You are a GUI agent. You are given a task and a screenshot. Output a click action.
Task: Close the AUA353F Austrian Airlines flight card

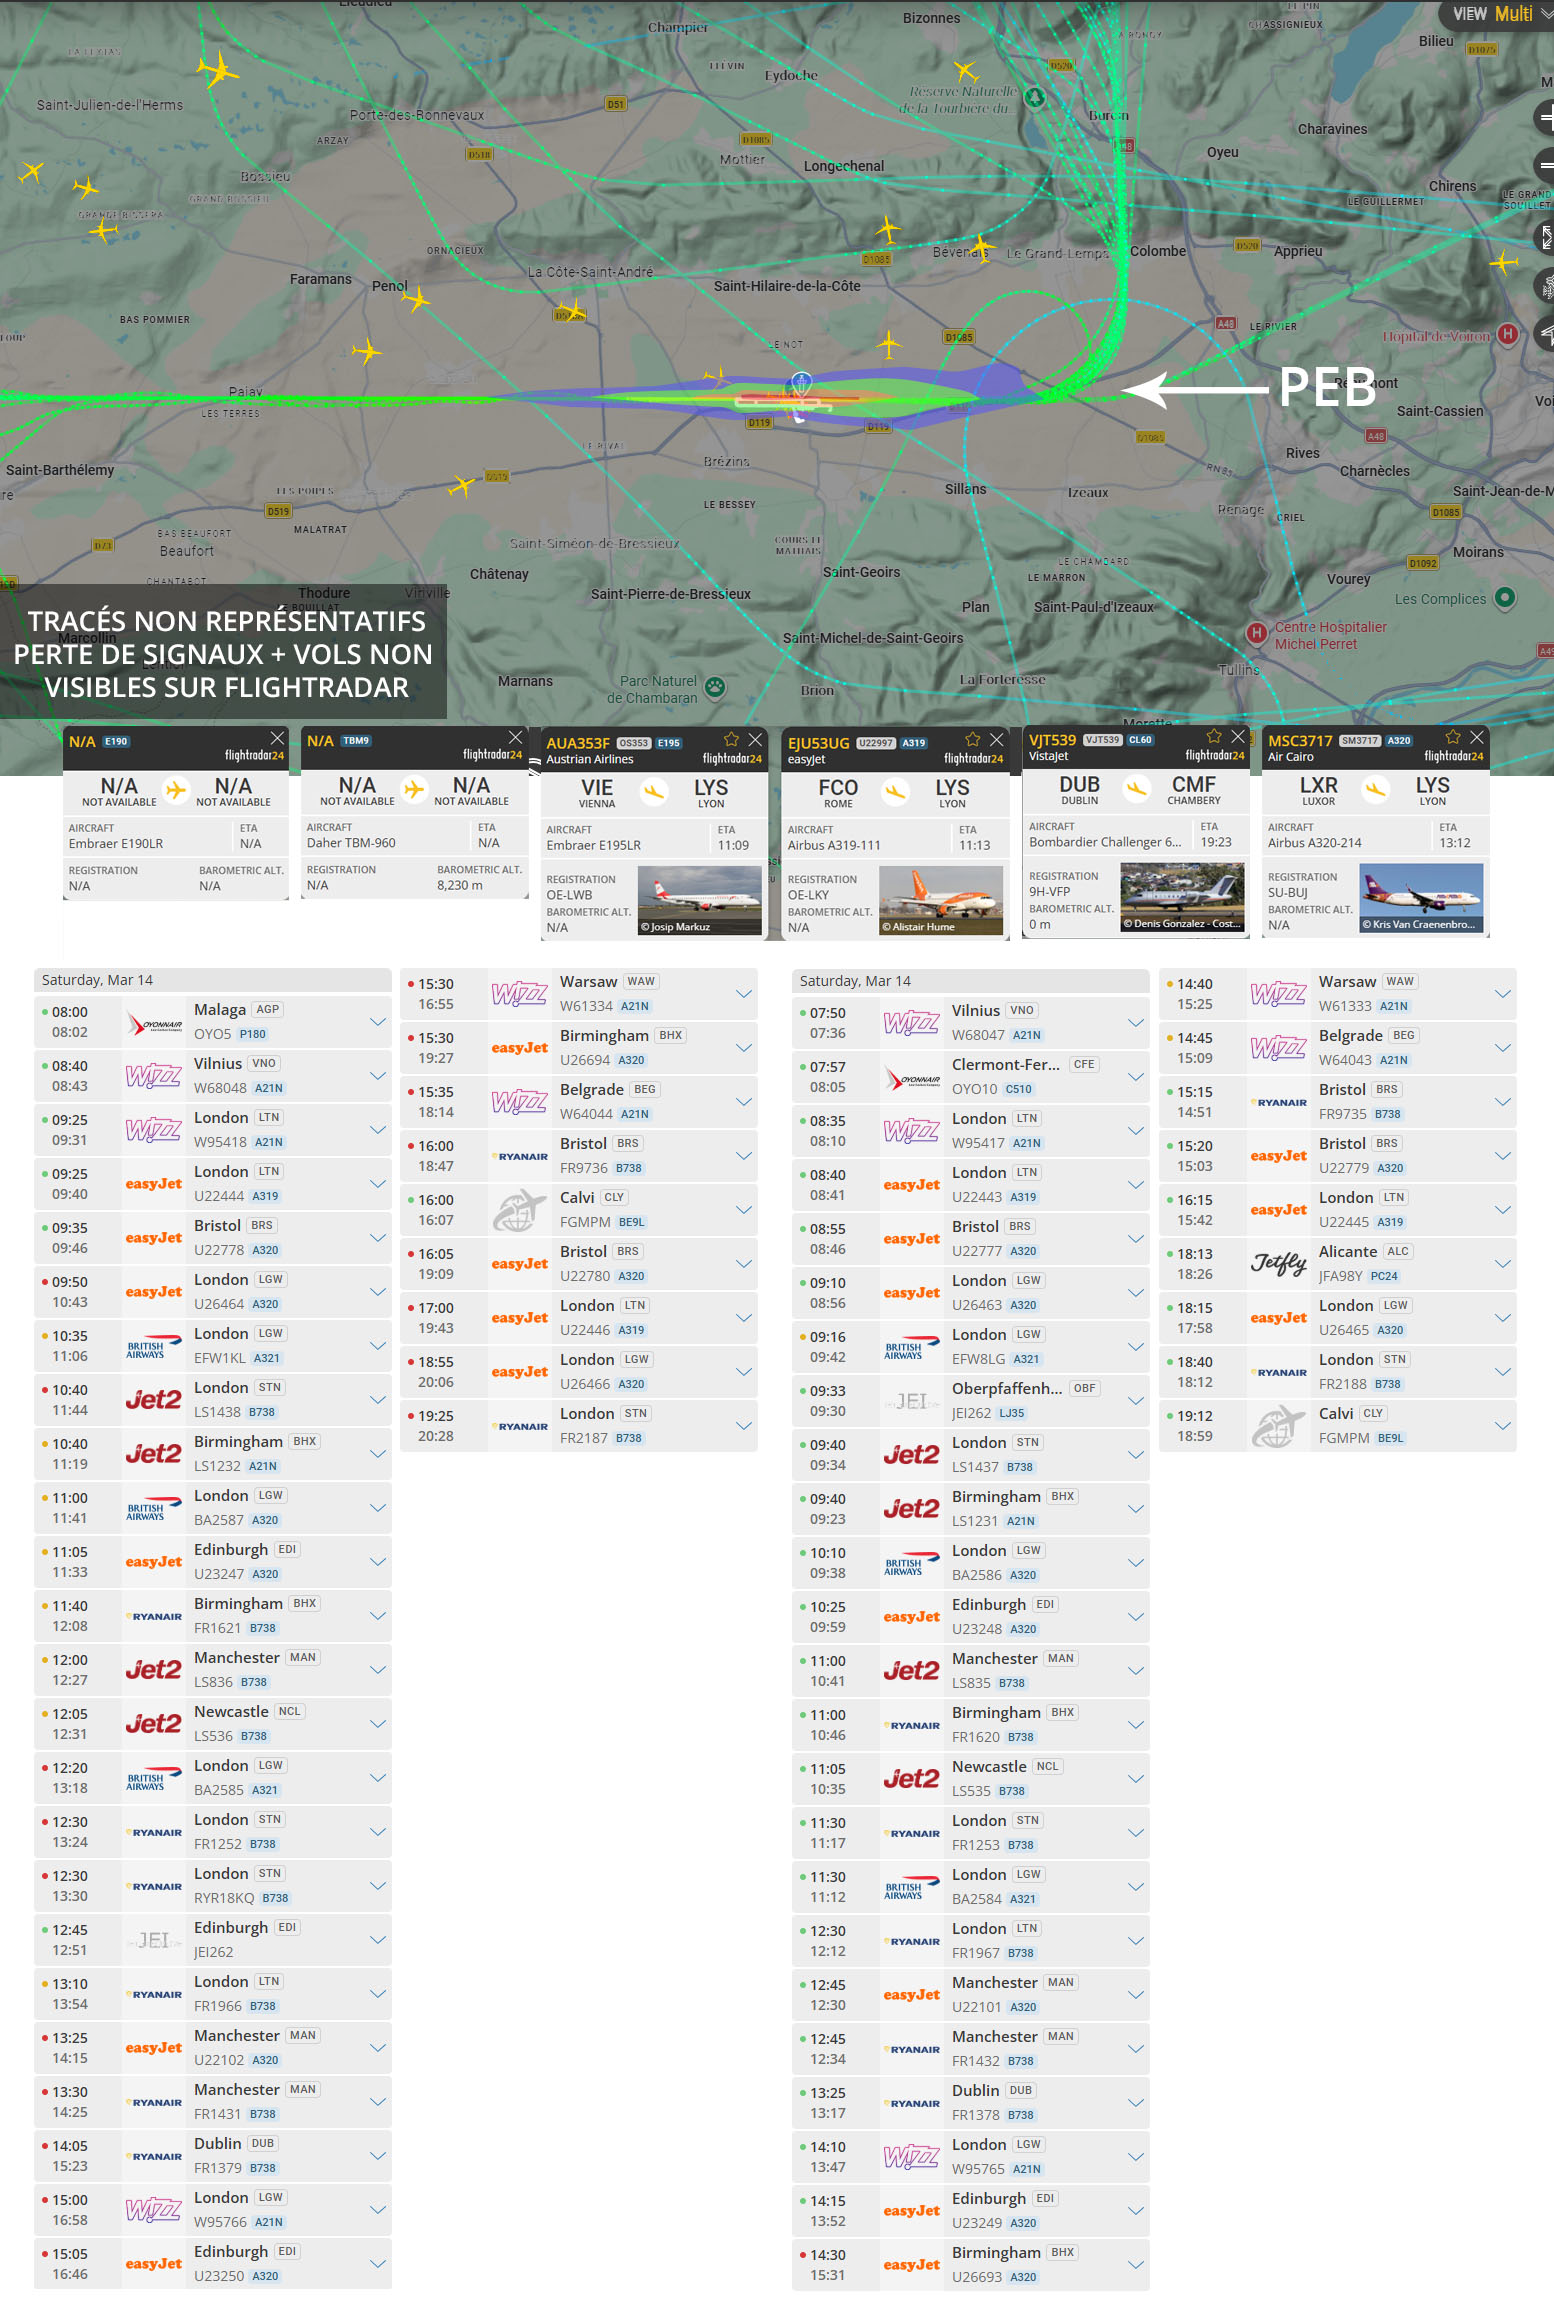point(756,740)
